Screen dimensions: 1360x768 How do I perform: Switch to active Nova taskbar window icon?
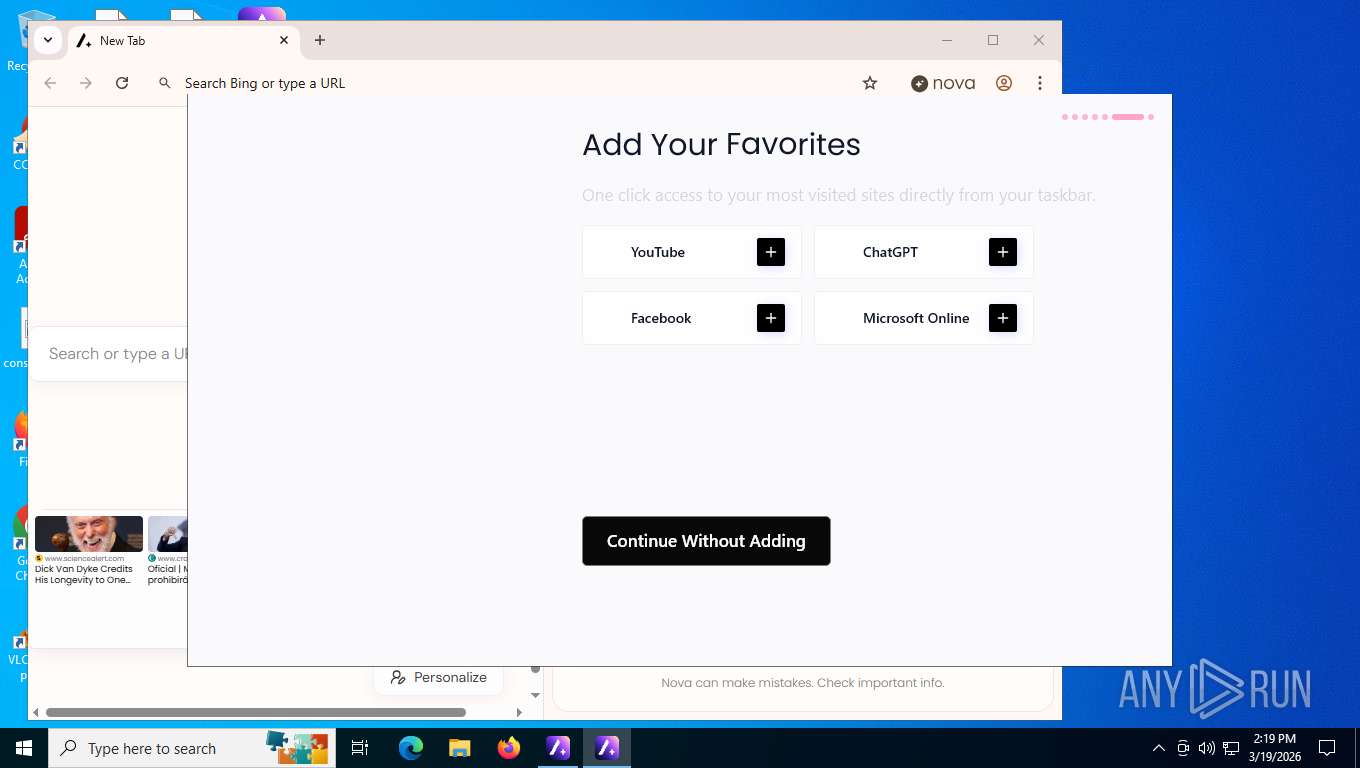(607, 748)
